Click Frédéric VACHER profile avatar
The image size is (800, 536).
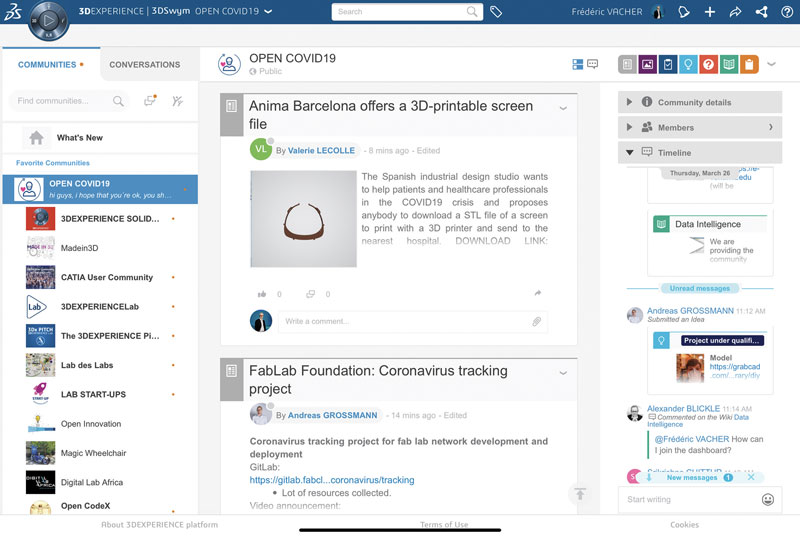click(658, 12)
